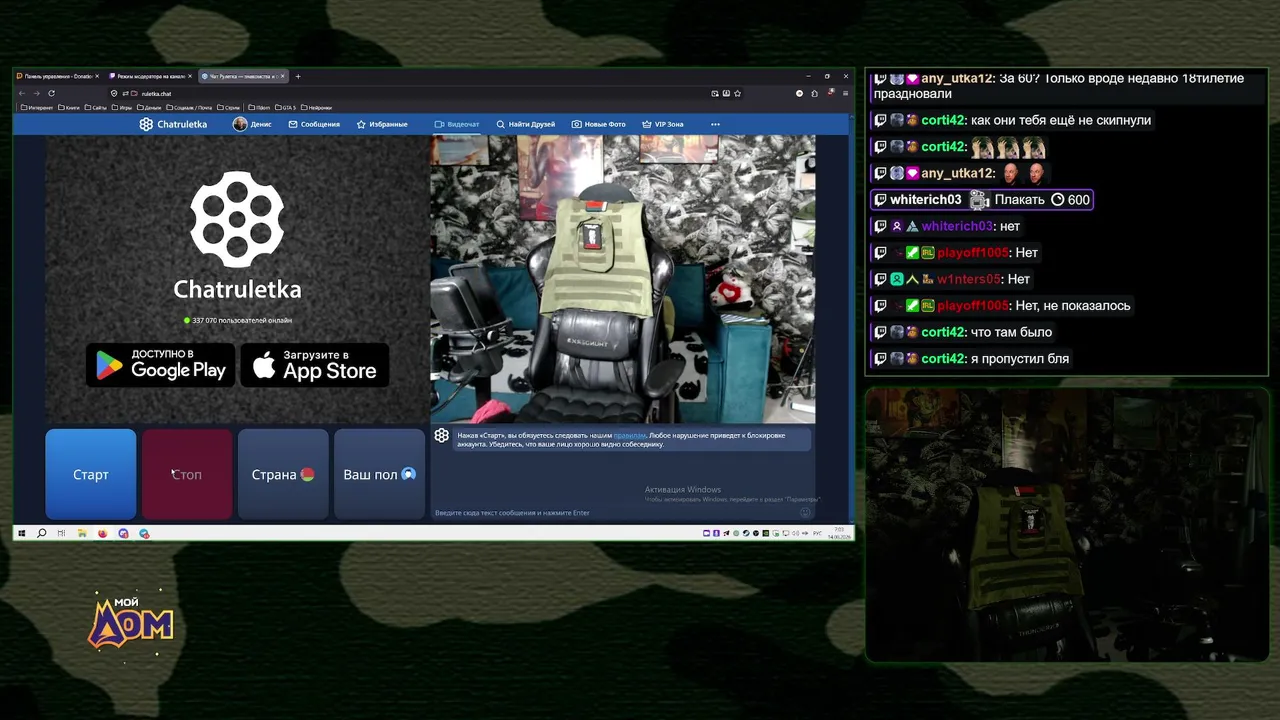
Task: Switch to the Видеочат tab
Action: 457,124
